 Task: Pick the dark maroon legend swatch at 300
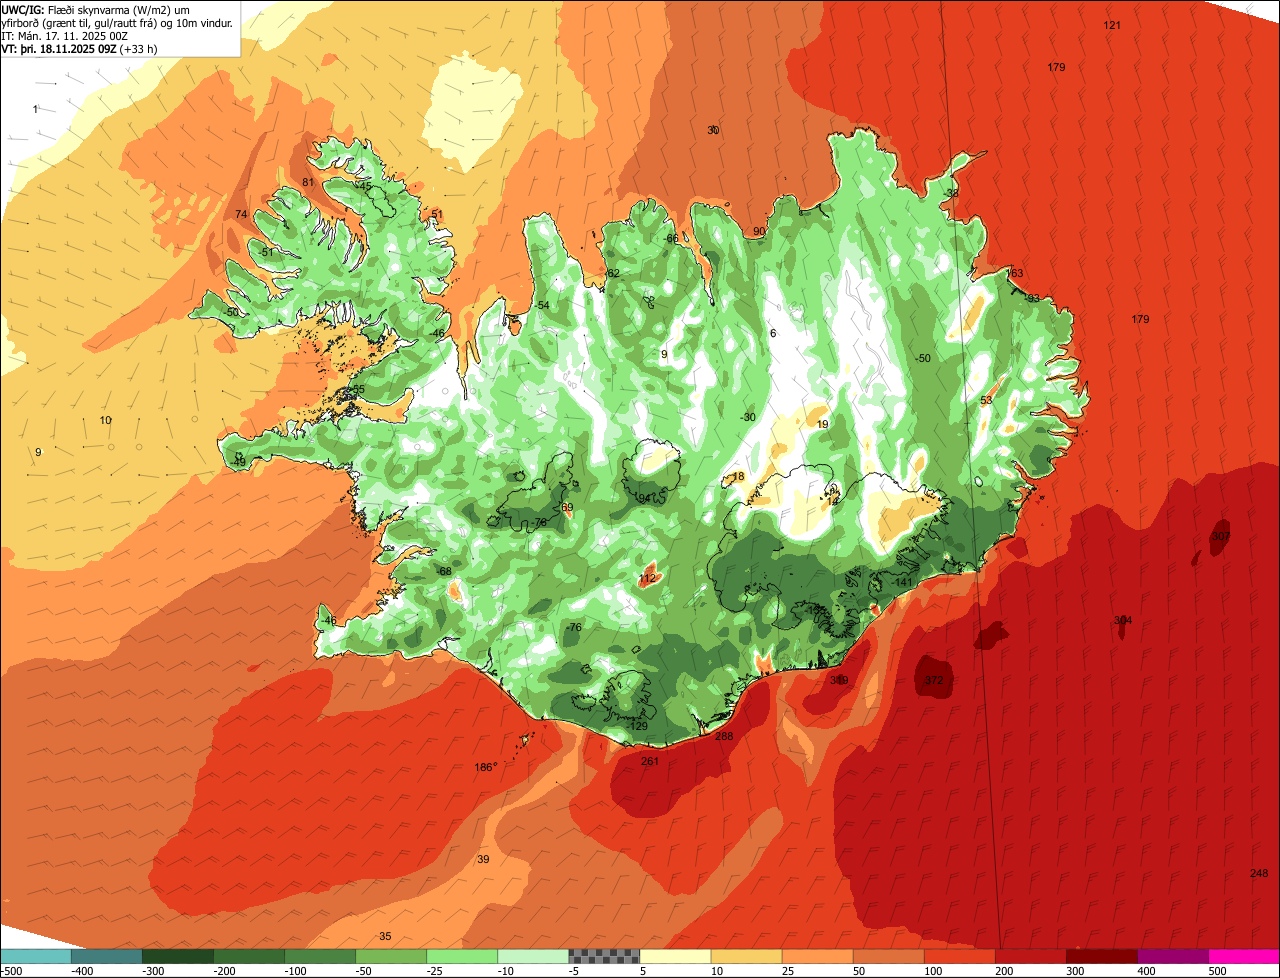[x=1101, y=956]
